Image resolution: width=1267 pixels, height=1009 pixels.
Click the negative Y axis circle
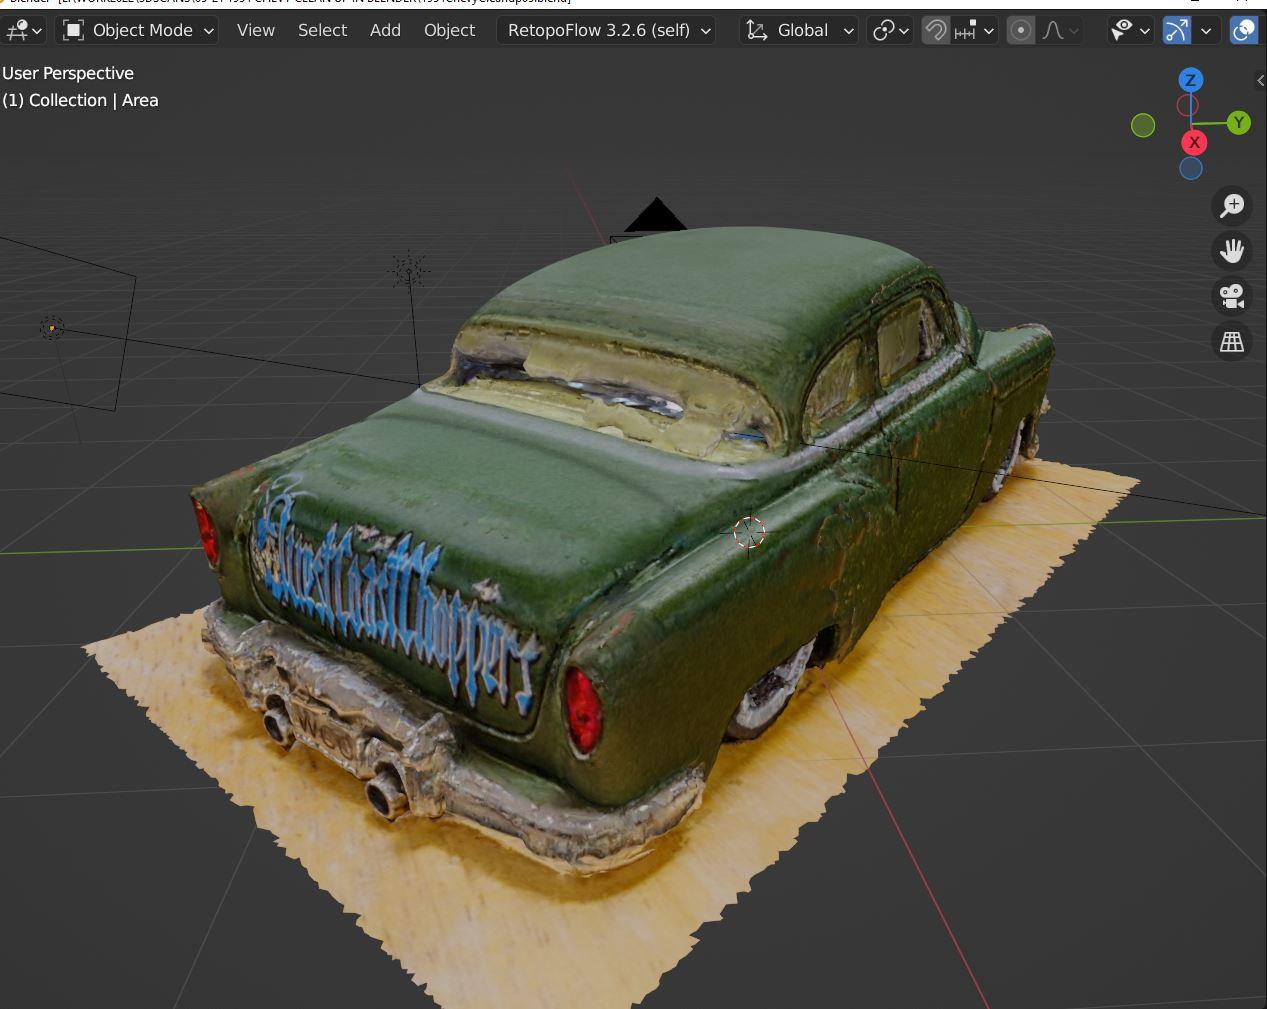pos(1143,125)
